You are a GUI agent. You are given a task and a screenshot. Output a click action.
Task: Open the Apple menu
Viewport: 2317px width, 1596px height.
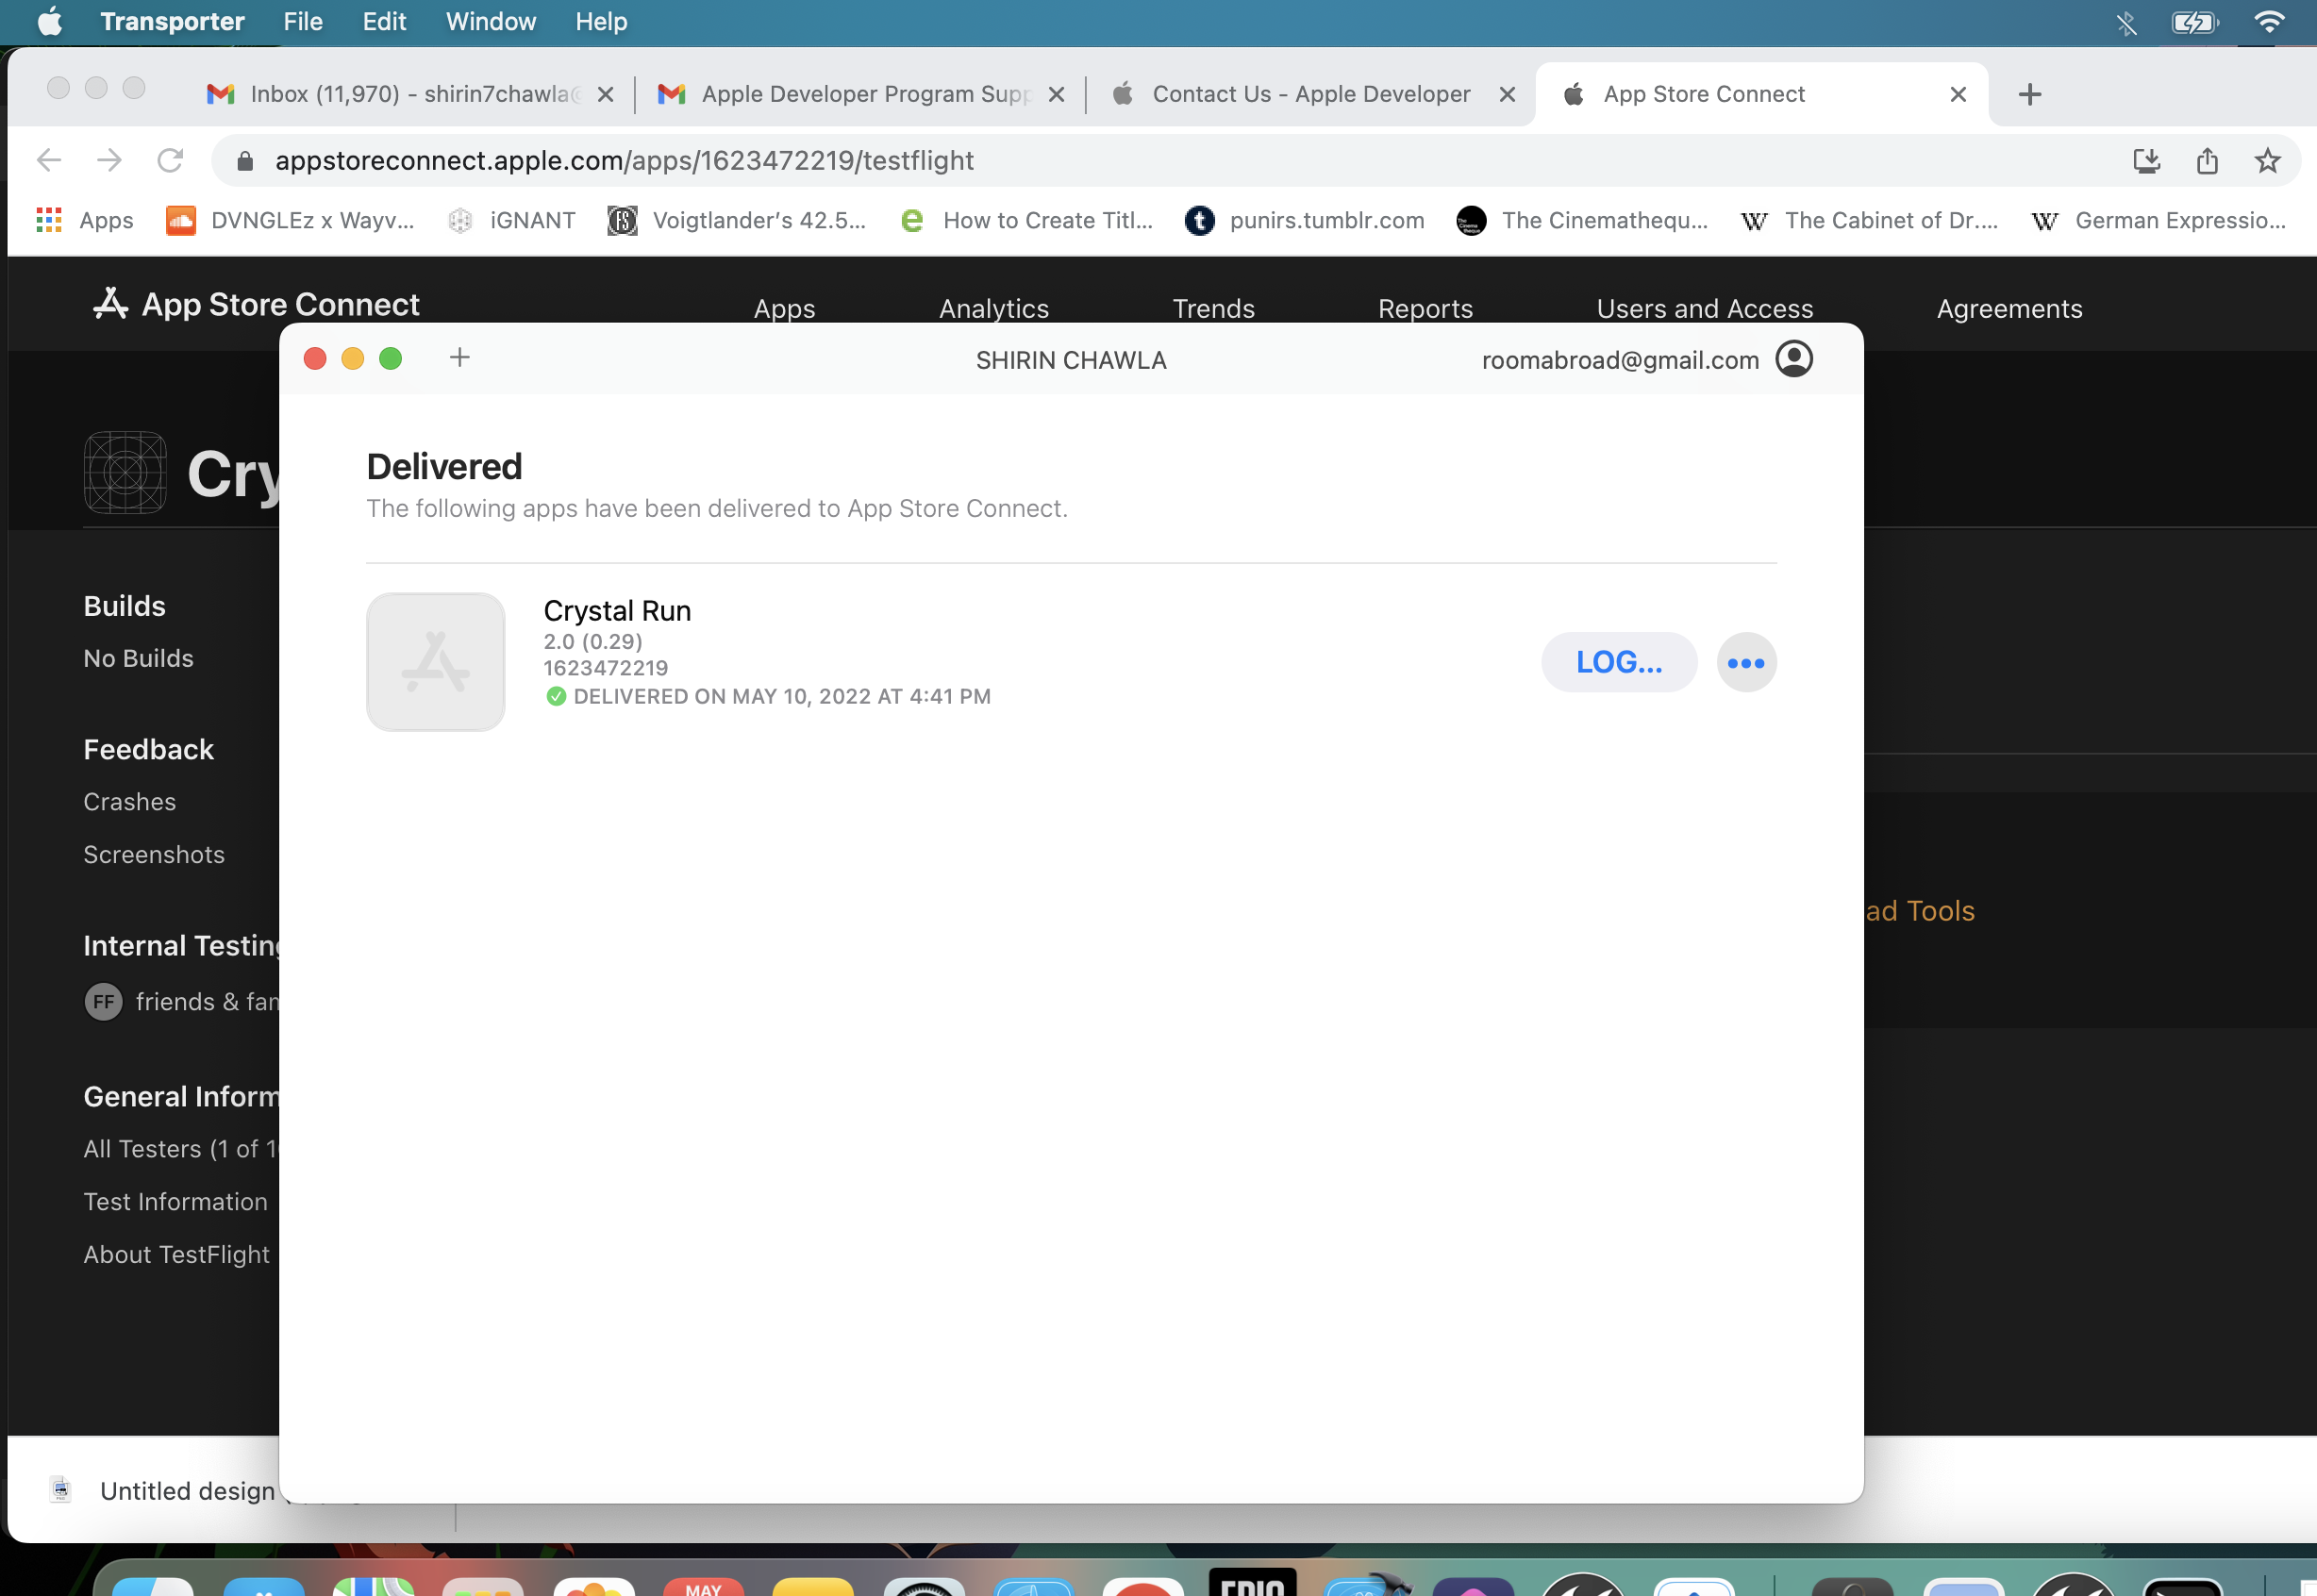point(49,22)
